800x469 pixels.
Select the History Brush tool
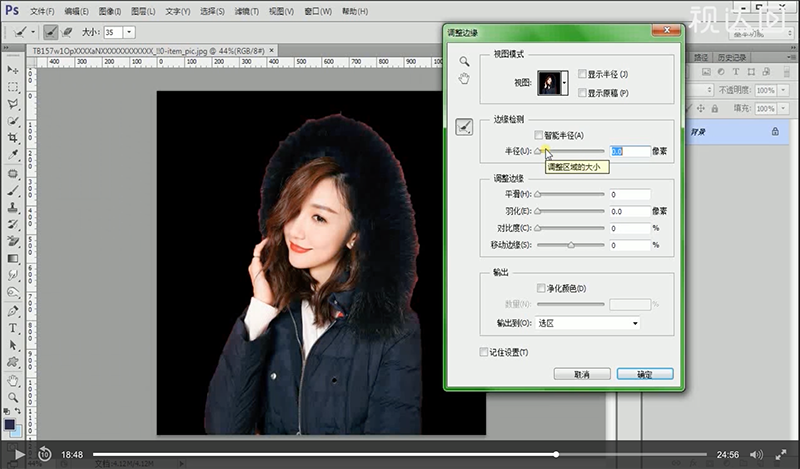click(x=13, y=225)
